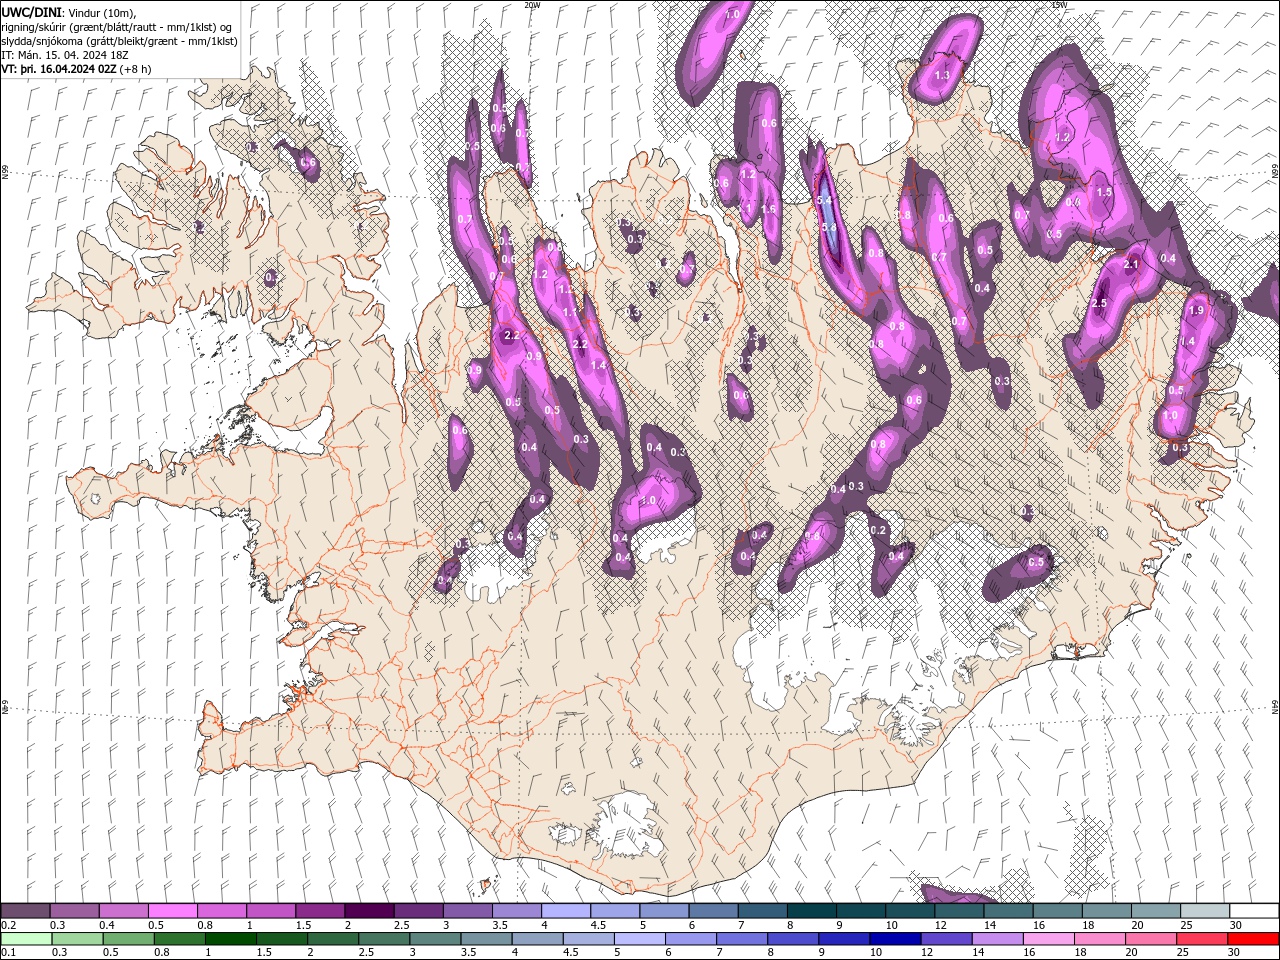This screenshot has height=960, width=1280.
Task: Click the 'rigning/skúrir' legend description line
Action: (x=118, y=26)
